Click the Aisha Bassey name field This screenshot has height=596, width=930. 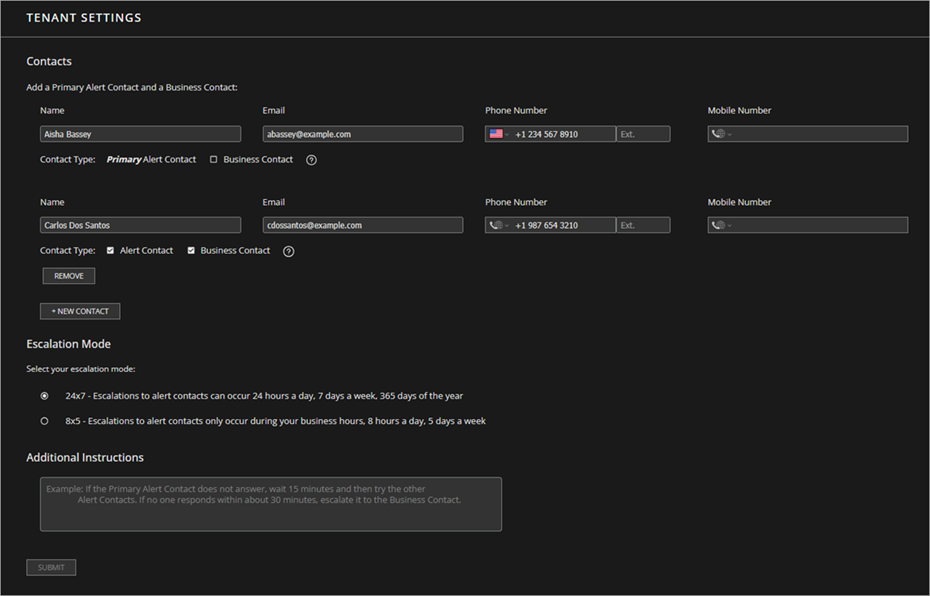pos(140,133)
